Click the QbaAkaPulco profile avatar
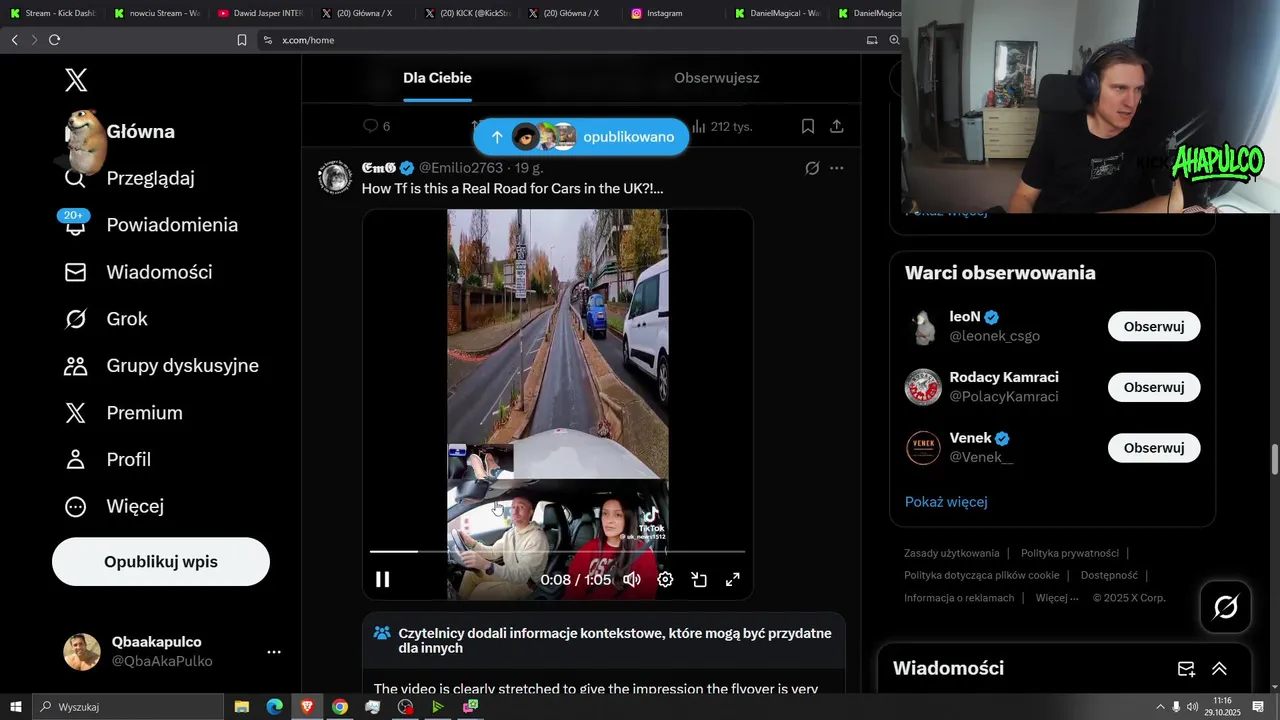1280x720 pixels. pos(82,652)
